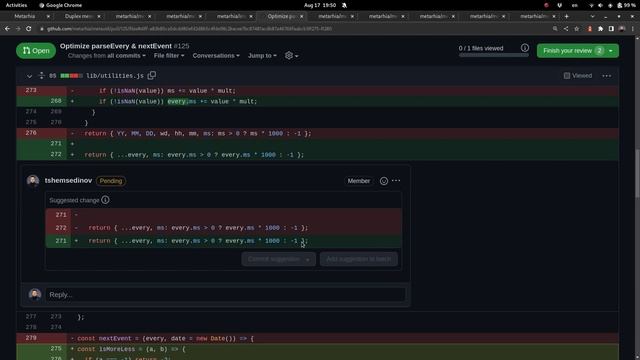Open the Jump to dropdown
Screen dimensions: 640x360
262,56
